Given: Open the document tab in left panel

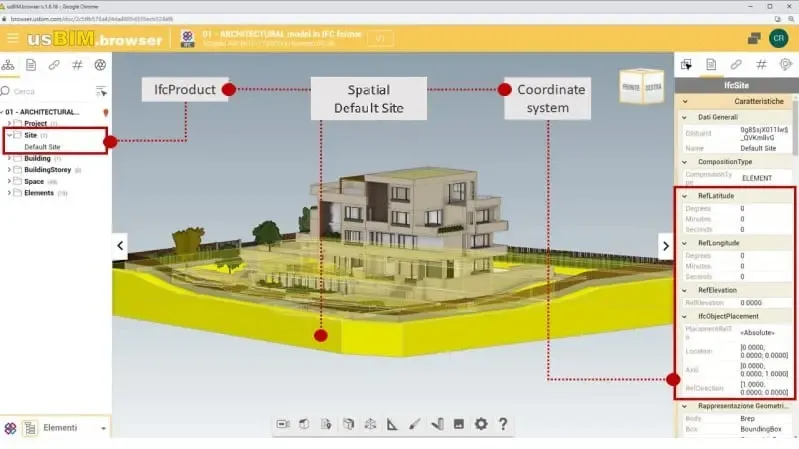Looking at the screenshot, I should [x=31, y=65].
